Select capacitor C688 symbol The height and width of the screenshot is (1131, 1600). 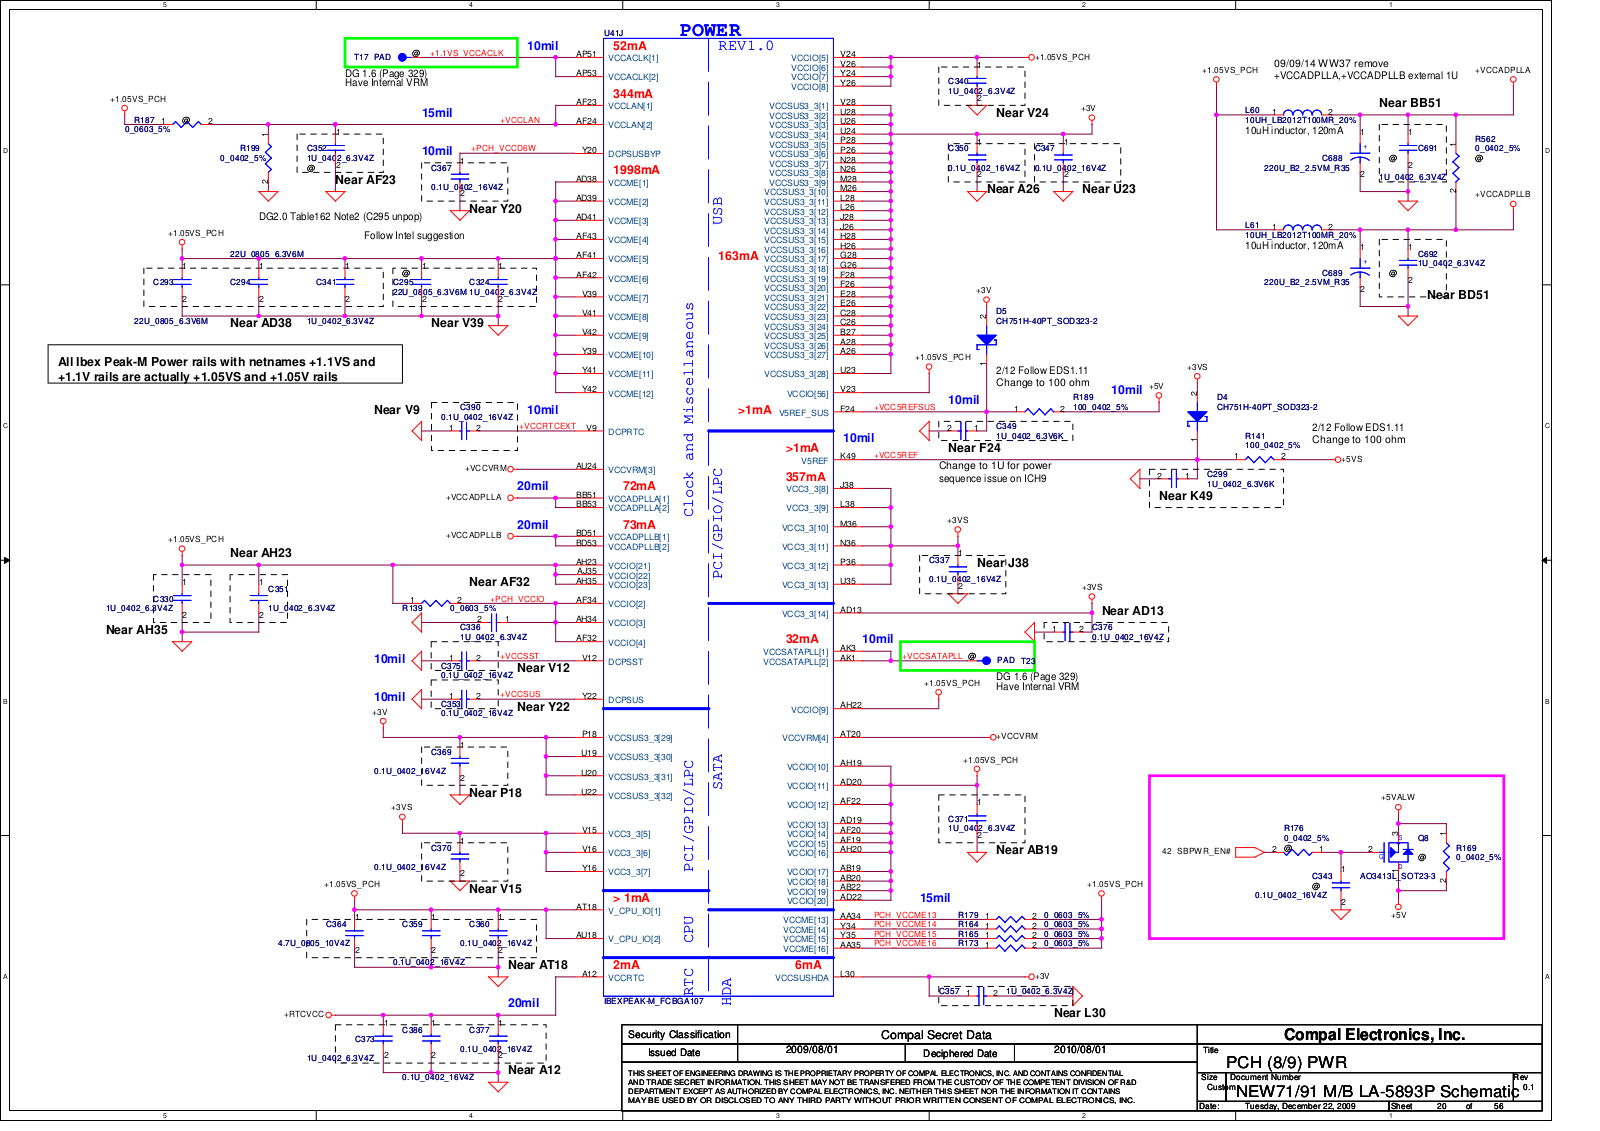[x=1359, y=154]
